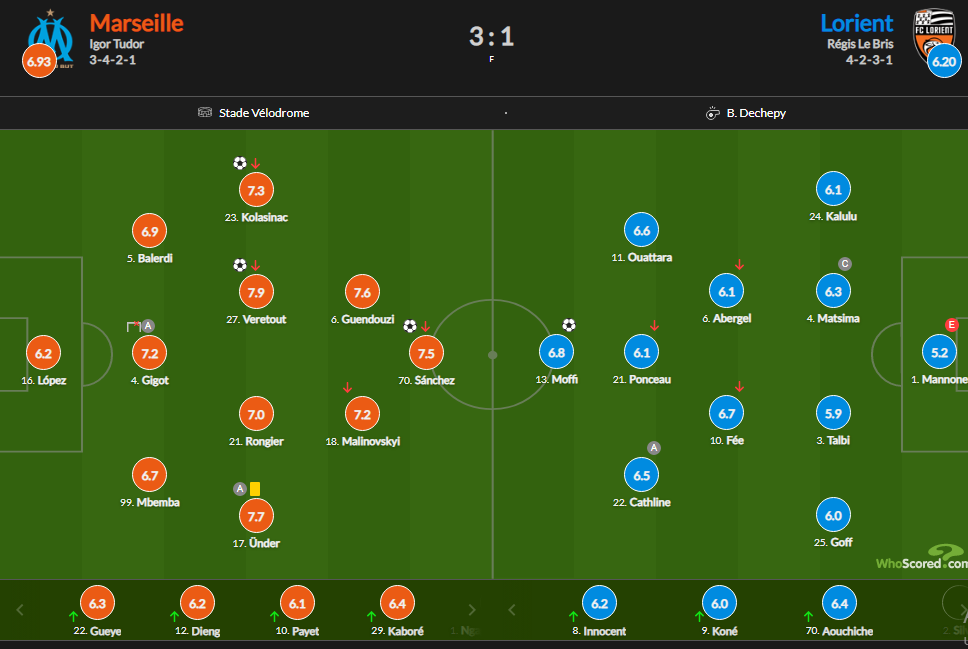The width and height of the screenshot is (968, 649).
Task: Click the yellow card icon above Ünder
Action: pos(255,489)
